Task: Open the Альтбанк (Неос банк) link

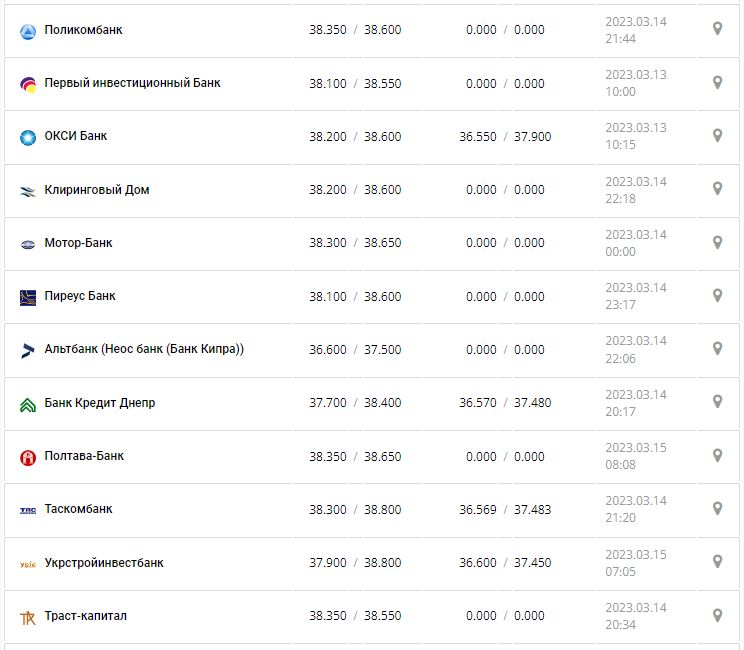Action: point(144,349)
